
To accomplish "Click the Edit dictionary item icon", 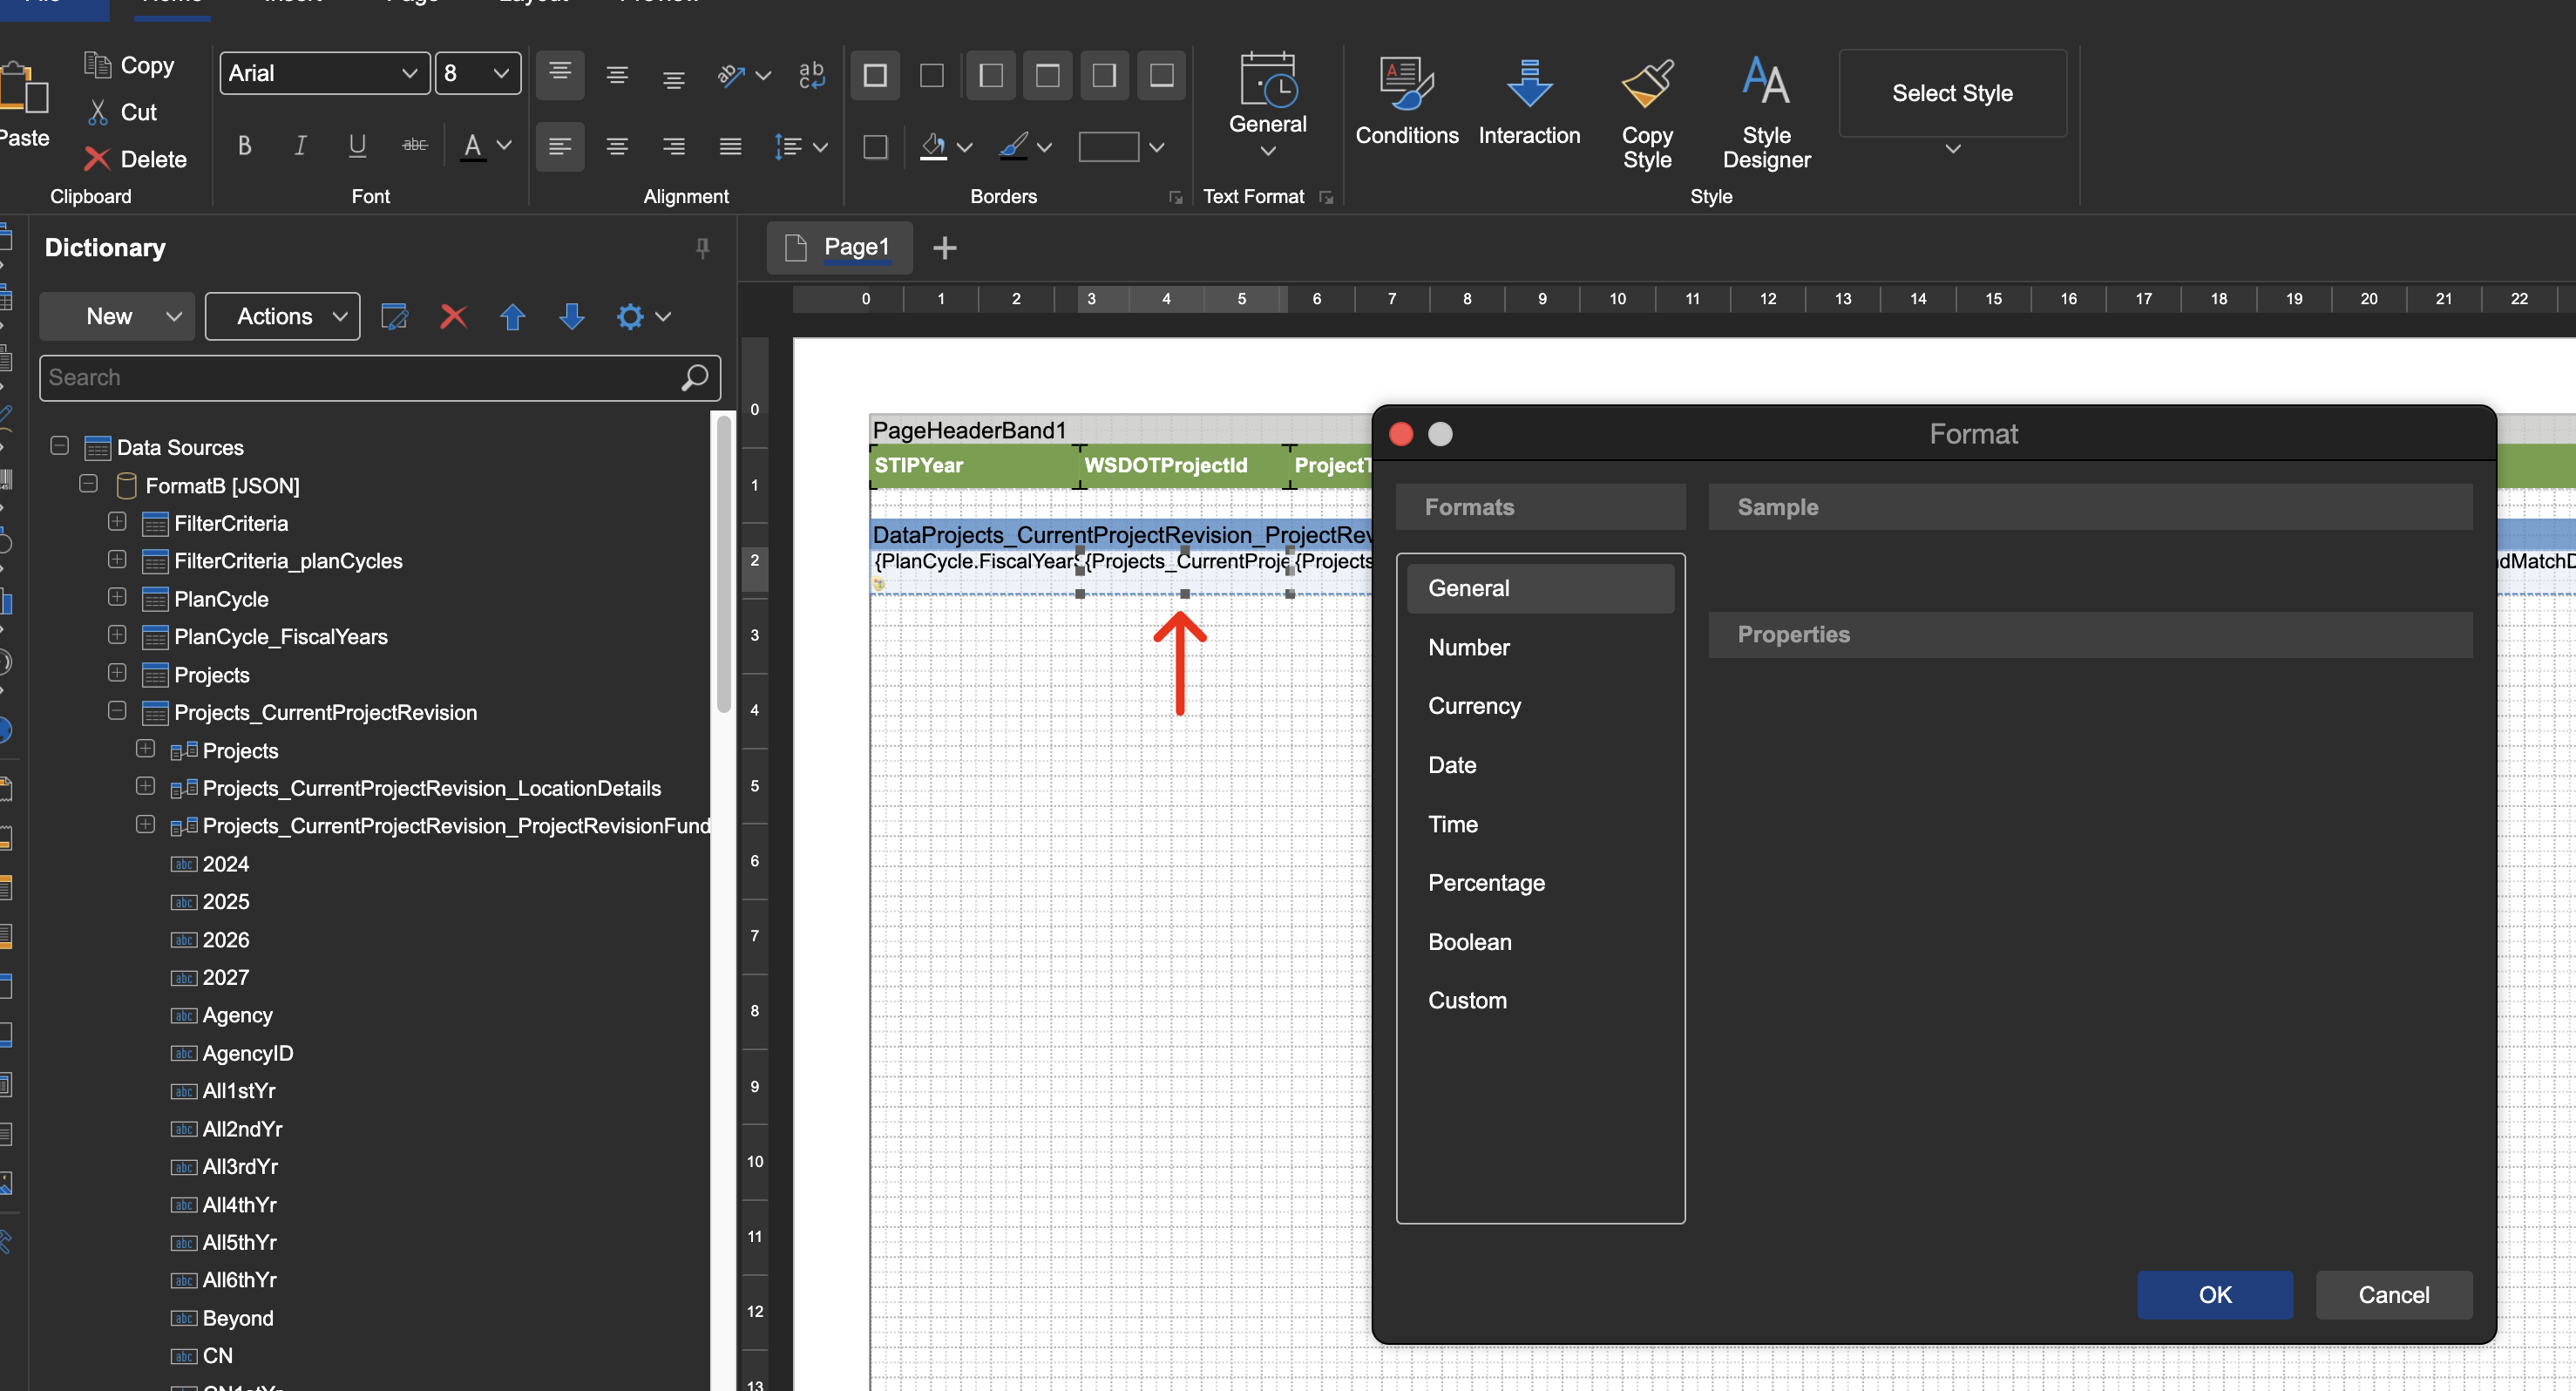I will click(394, 316).
